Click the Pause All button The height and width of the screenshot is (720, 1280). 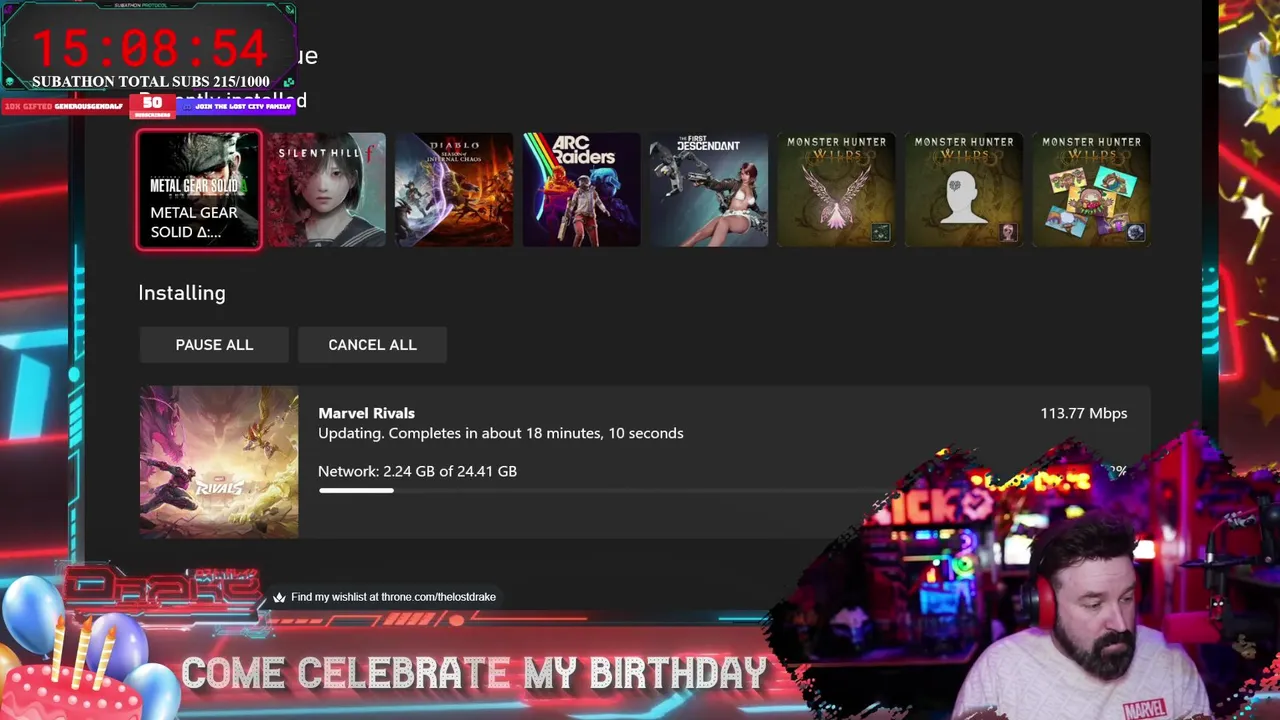(x=214, y=345)
